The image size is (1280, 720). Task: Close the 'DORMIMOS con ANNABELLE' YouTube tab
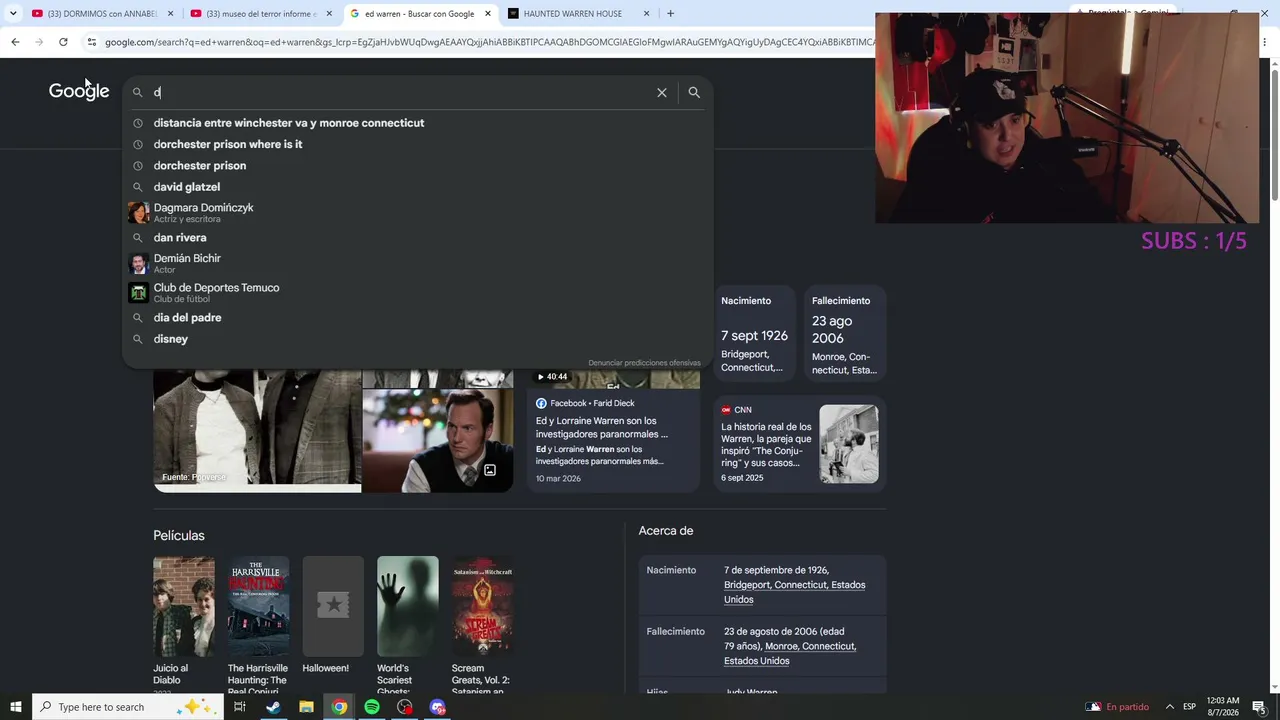(x=171, y=14)
